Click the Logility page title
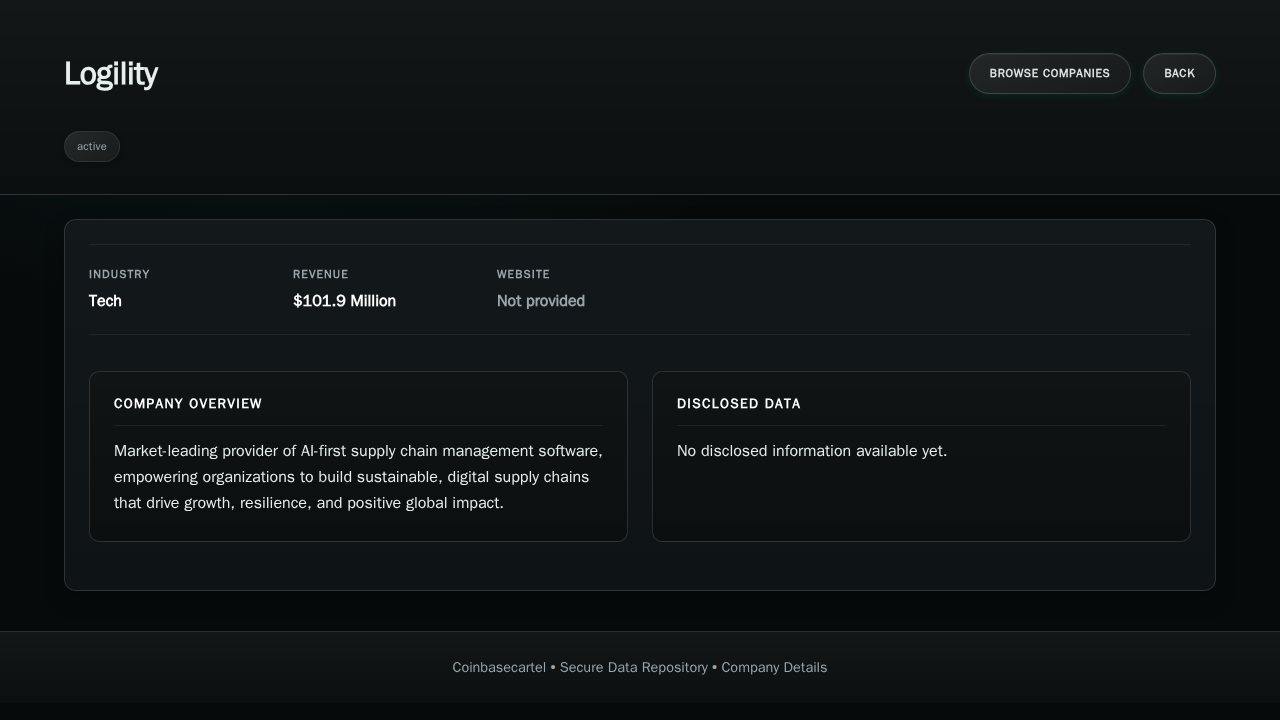This screenshot has width=1280, height=720. [x=111, y=74]
